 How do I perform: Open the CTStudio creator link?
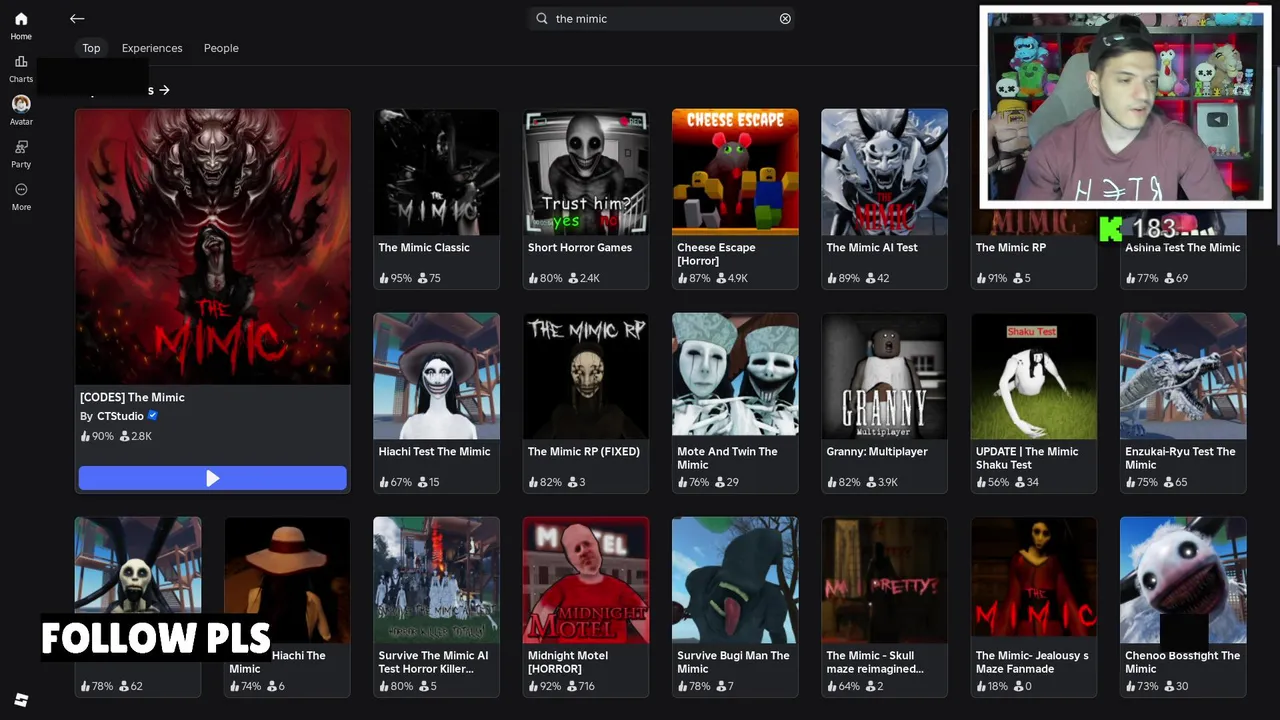pos(120,416)
